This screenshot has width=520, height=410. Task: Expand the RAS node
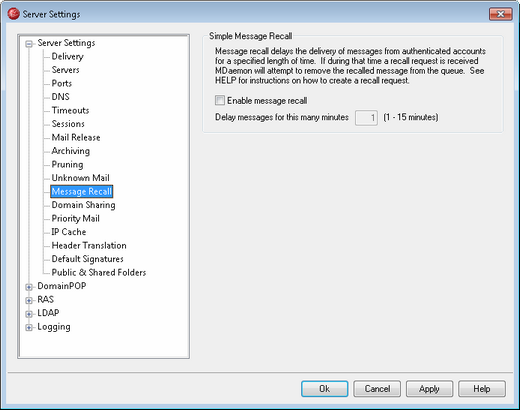[x=29, y=300]
